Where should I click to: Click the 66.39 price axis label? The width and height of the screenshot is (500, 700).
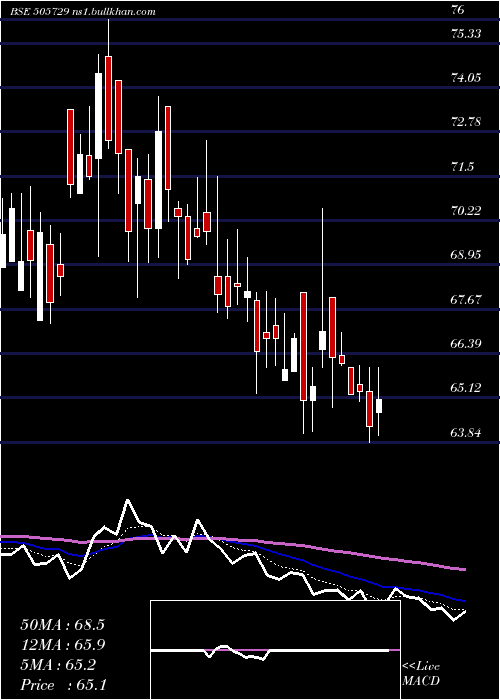click(466, 344)
